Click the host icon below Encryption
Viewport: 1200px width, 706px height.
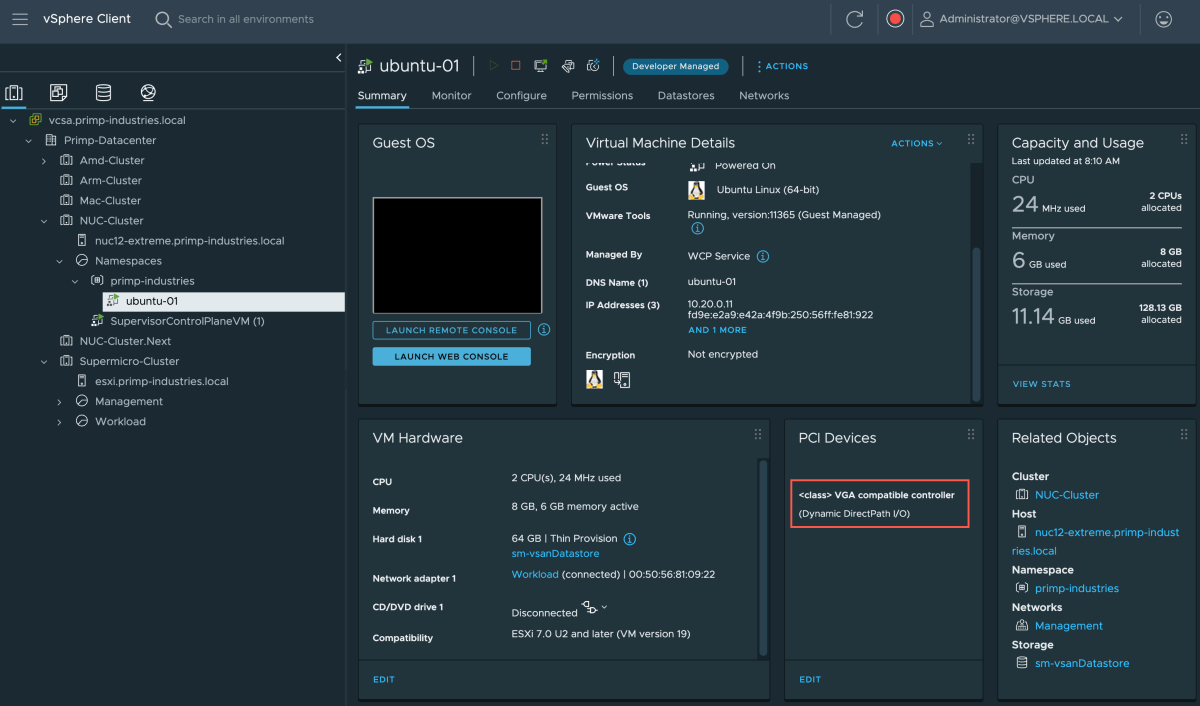click(x=622, y=380)
